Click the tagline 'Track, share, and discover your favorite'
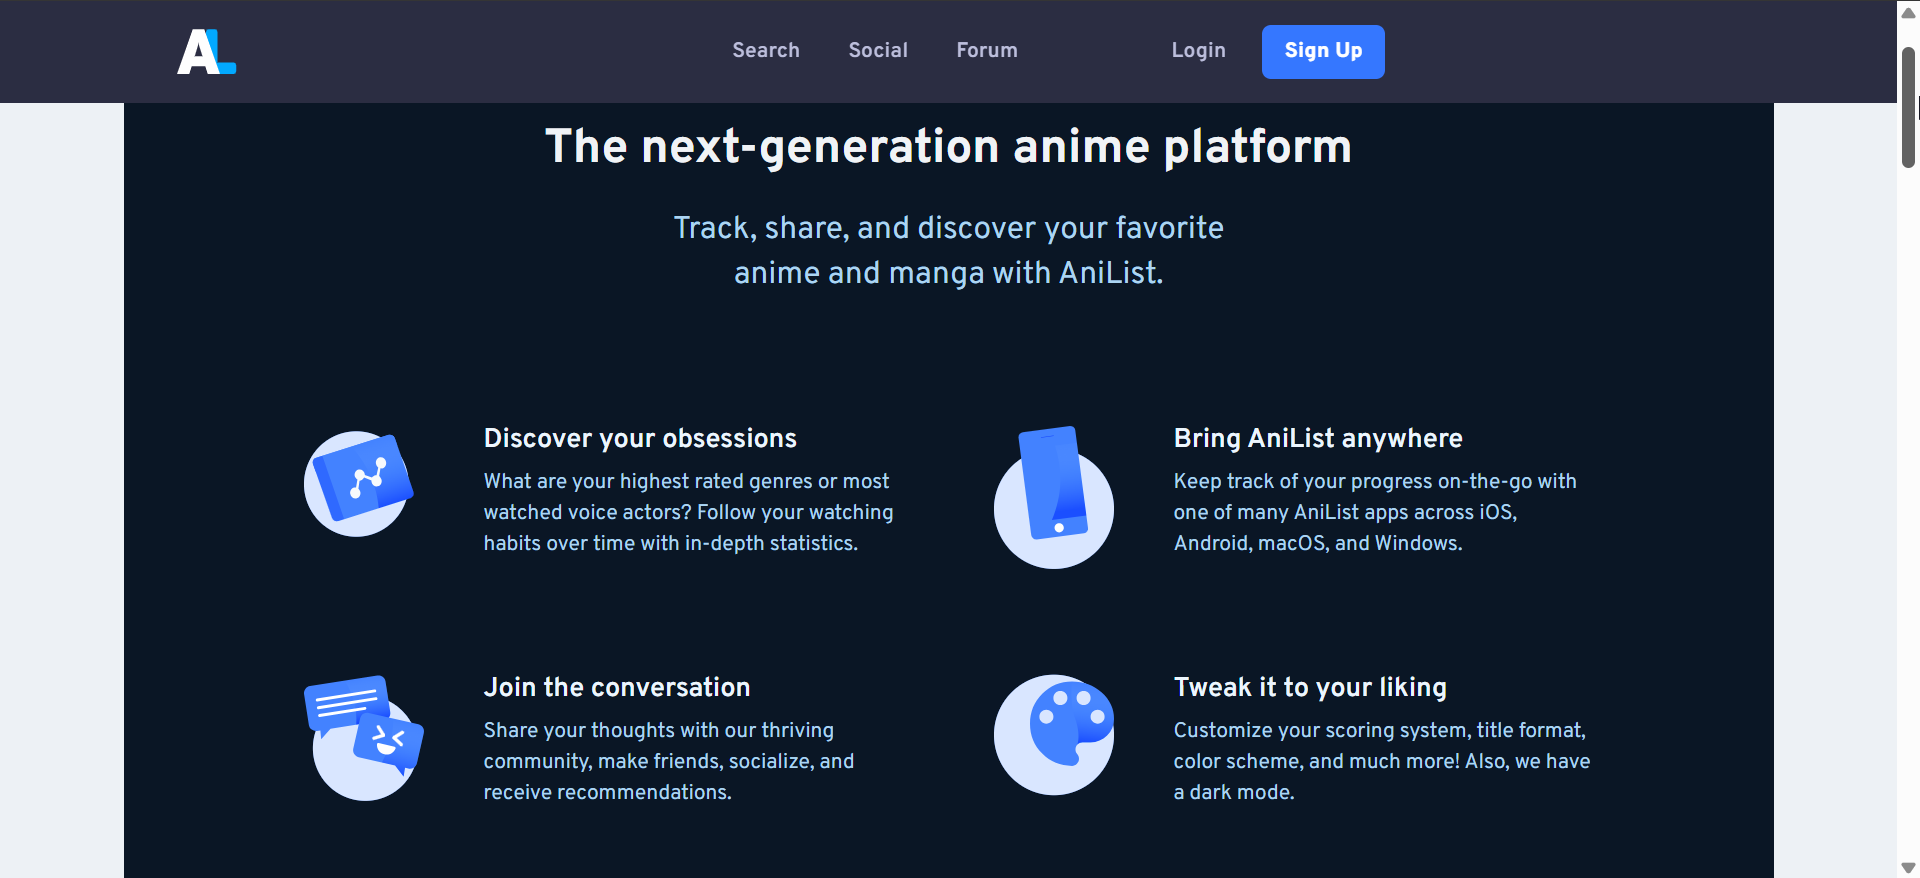 pyautogui.click(x=948, y=228)
